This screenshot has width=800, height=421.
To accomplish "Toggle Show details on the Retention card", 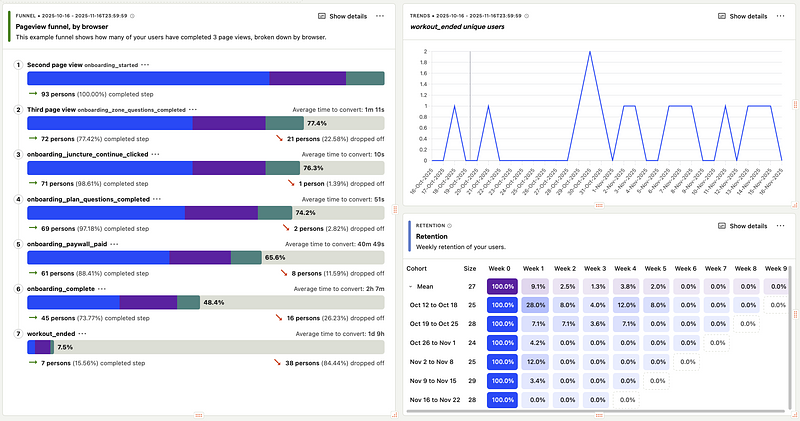I will point(741,226).
